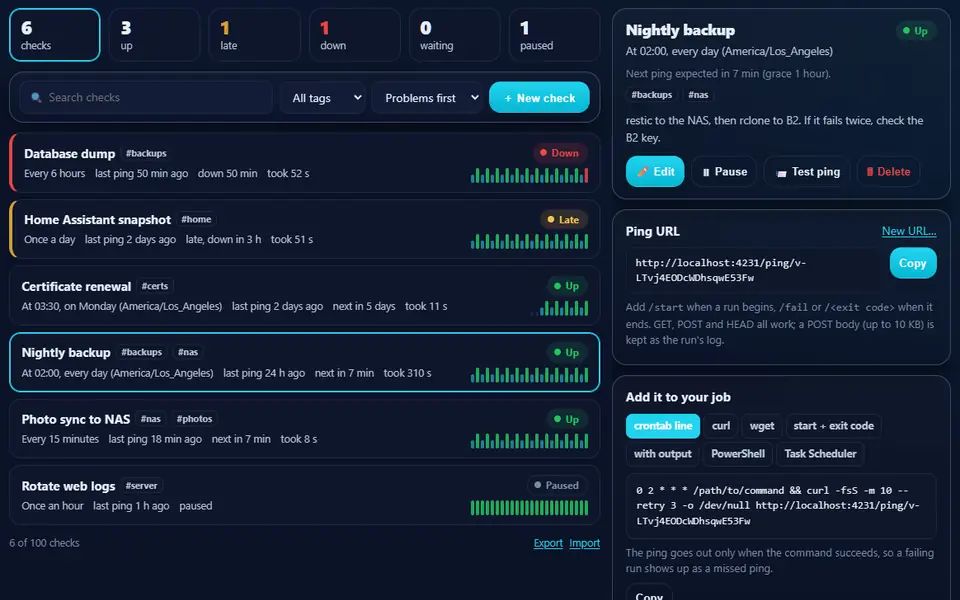Click the New URL... link
Screen dimensions: 960x600
click(909, 231)
